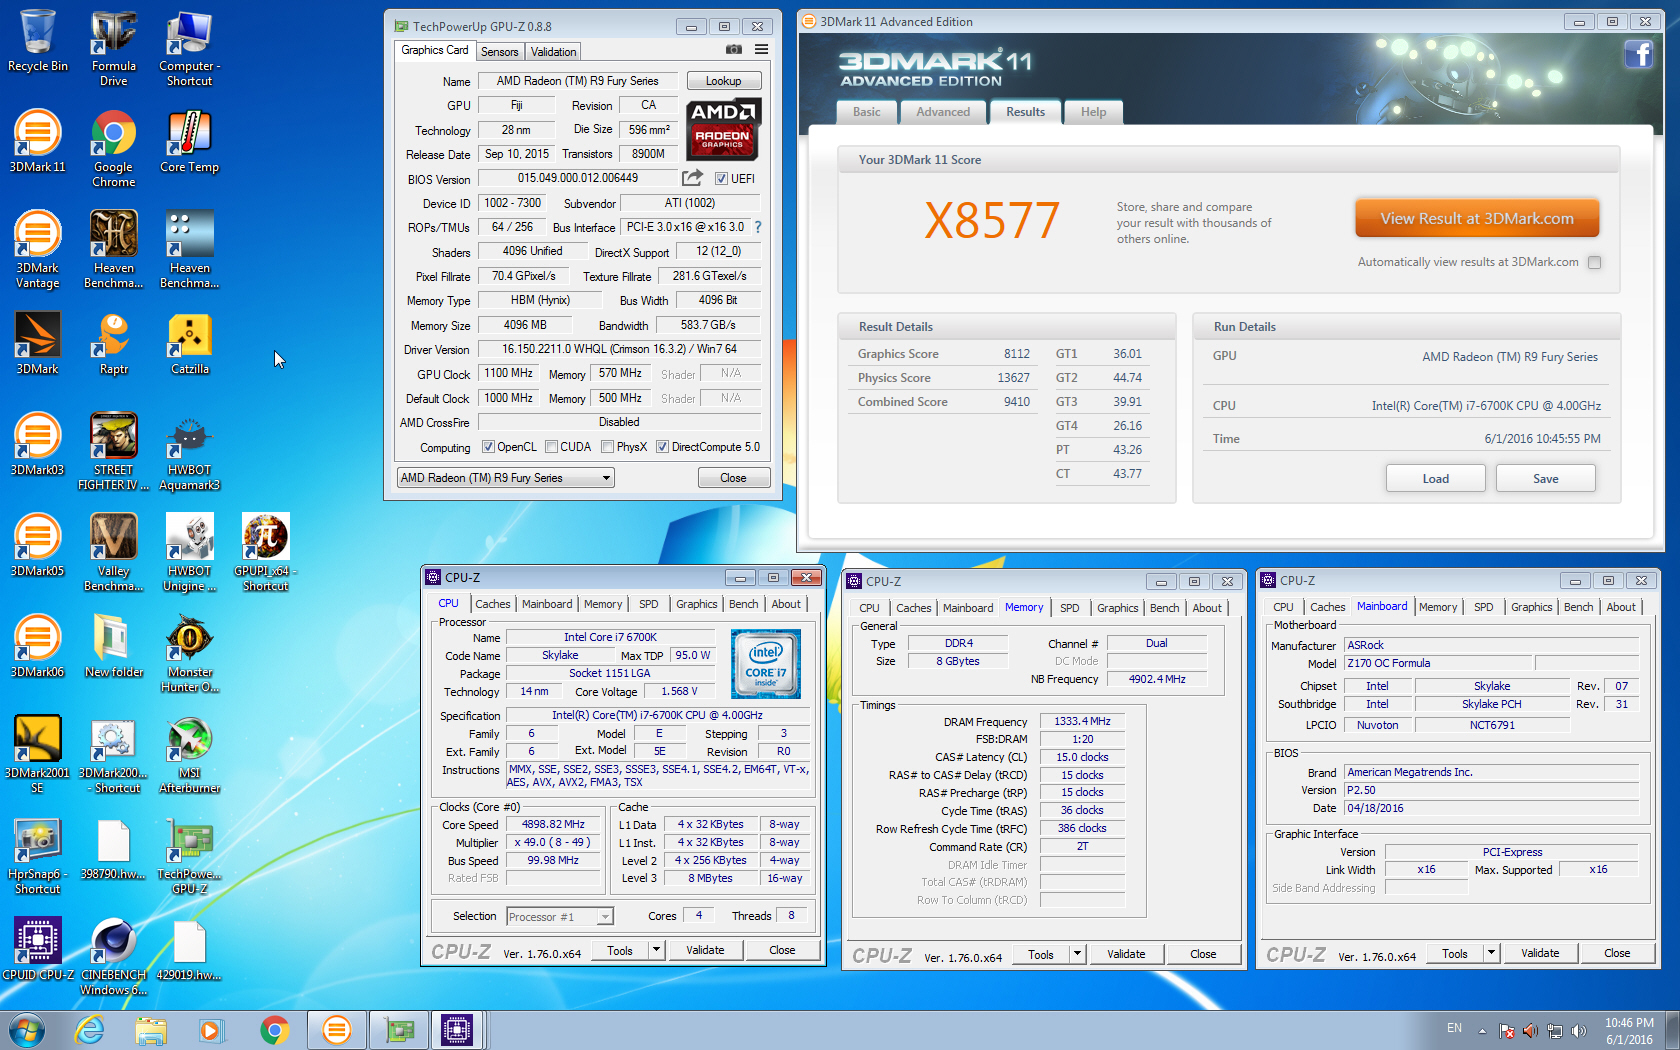Switch to the Validation tab in GPU-Z
1680x1050 pixels.
553,52
